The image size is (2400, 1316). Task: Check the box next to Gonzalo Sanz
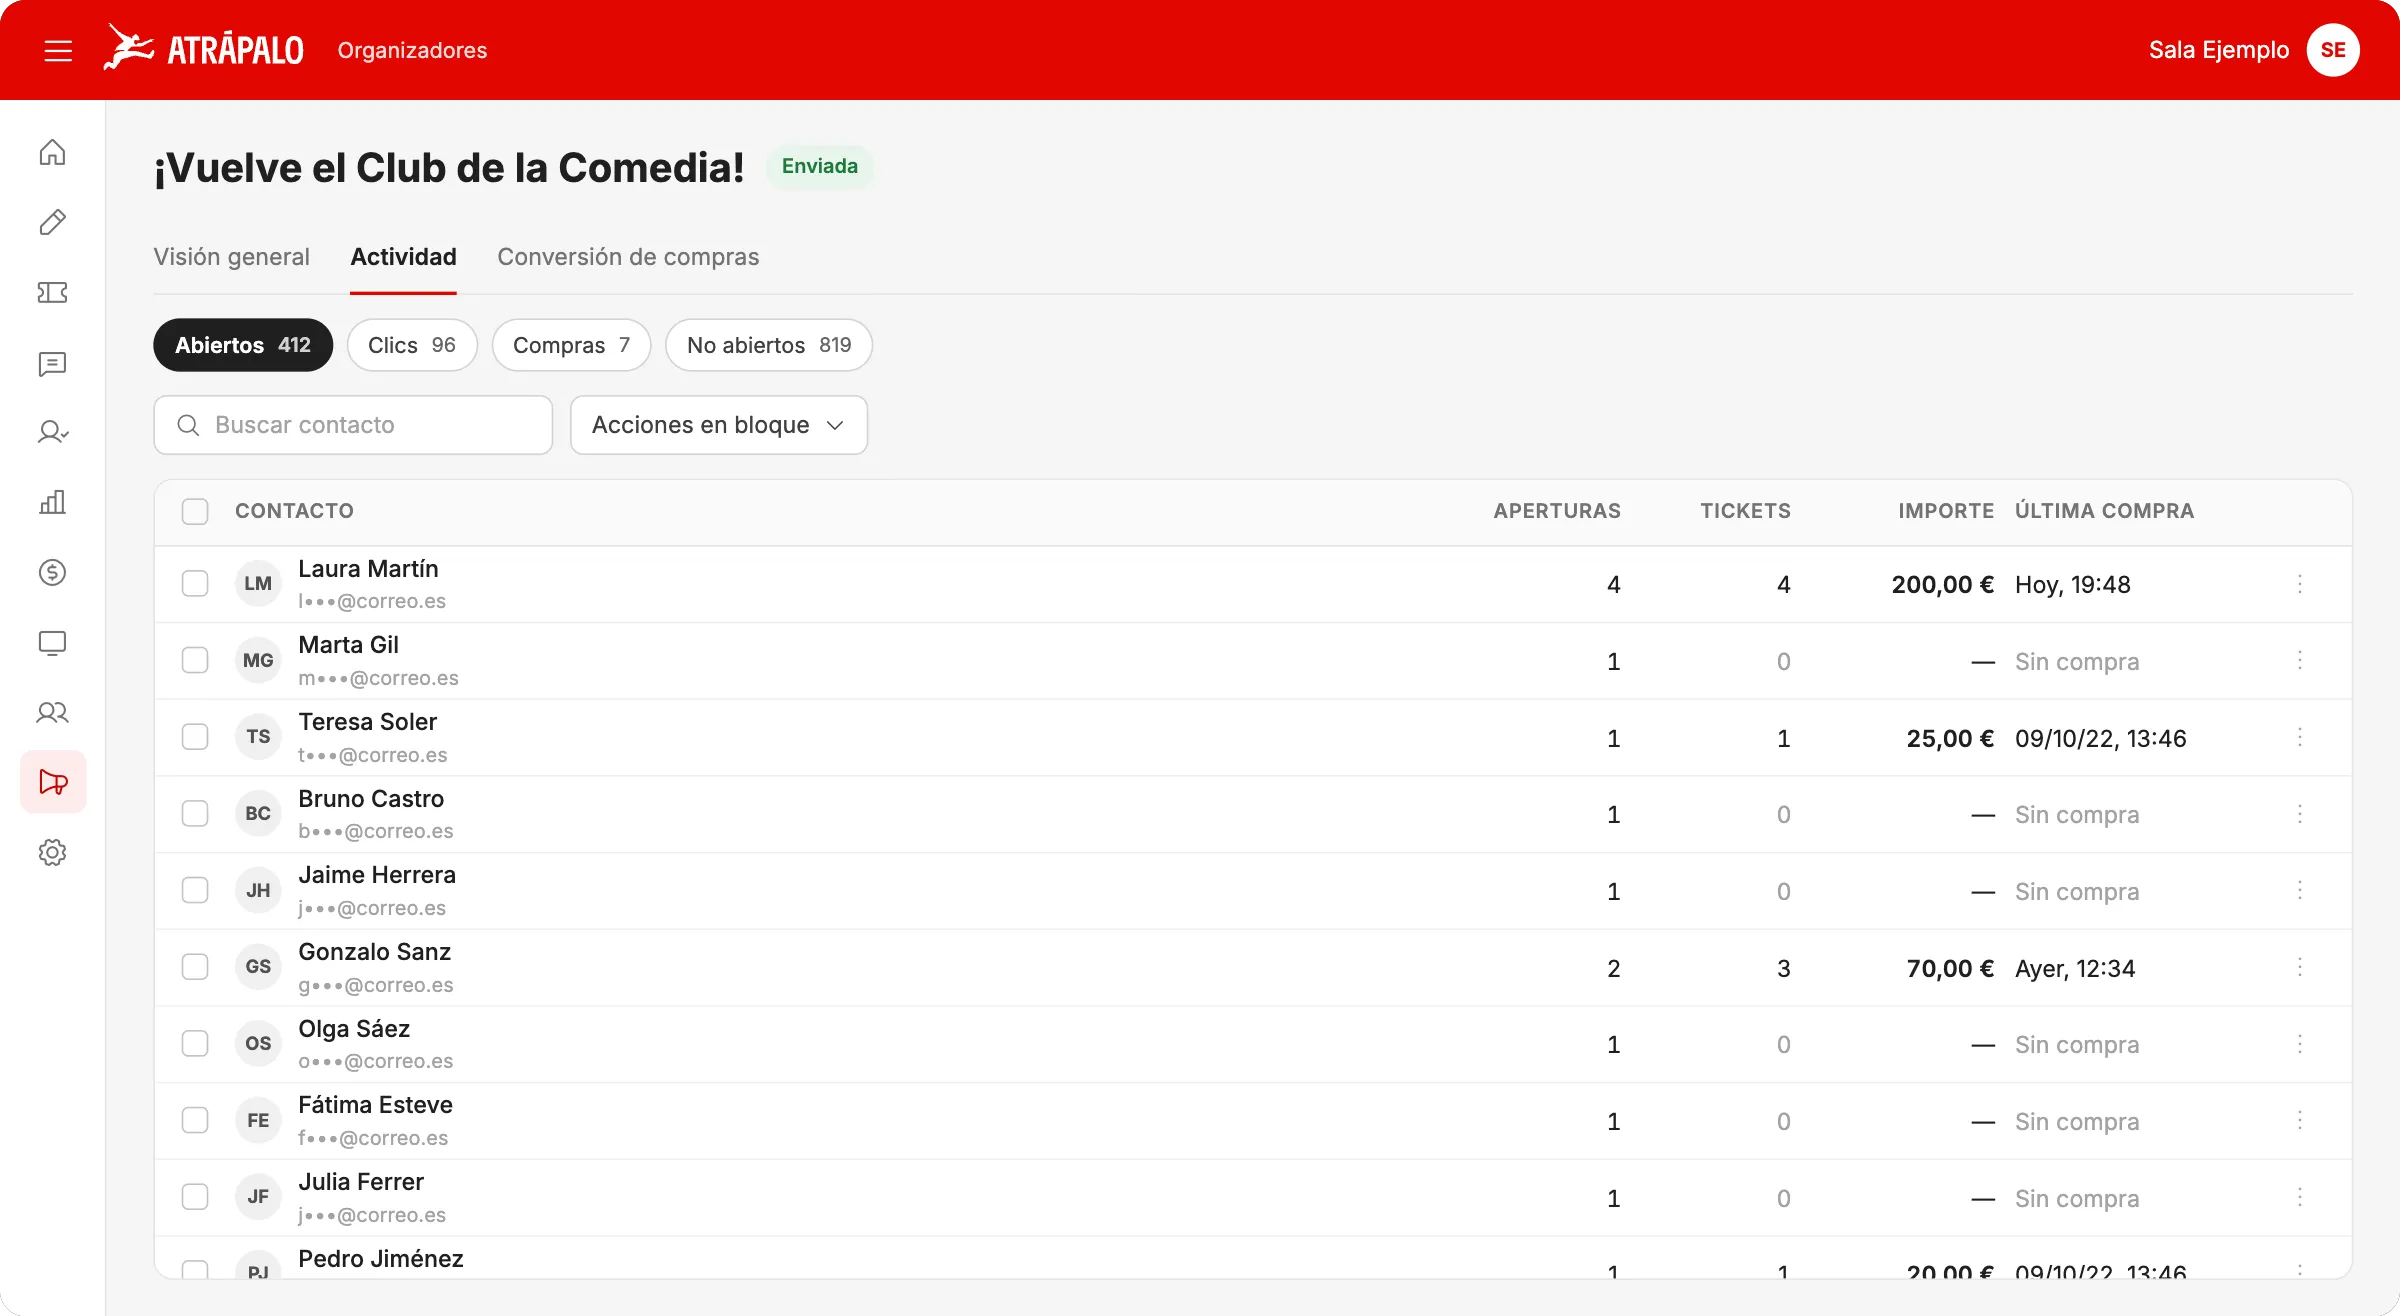click(x=195, y=967)
